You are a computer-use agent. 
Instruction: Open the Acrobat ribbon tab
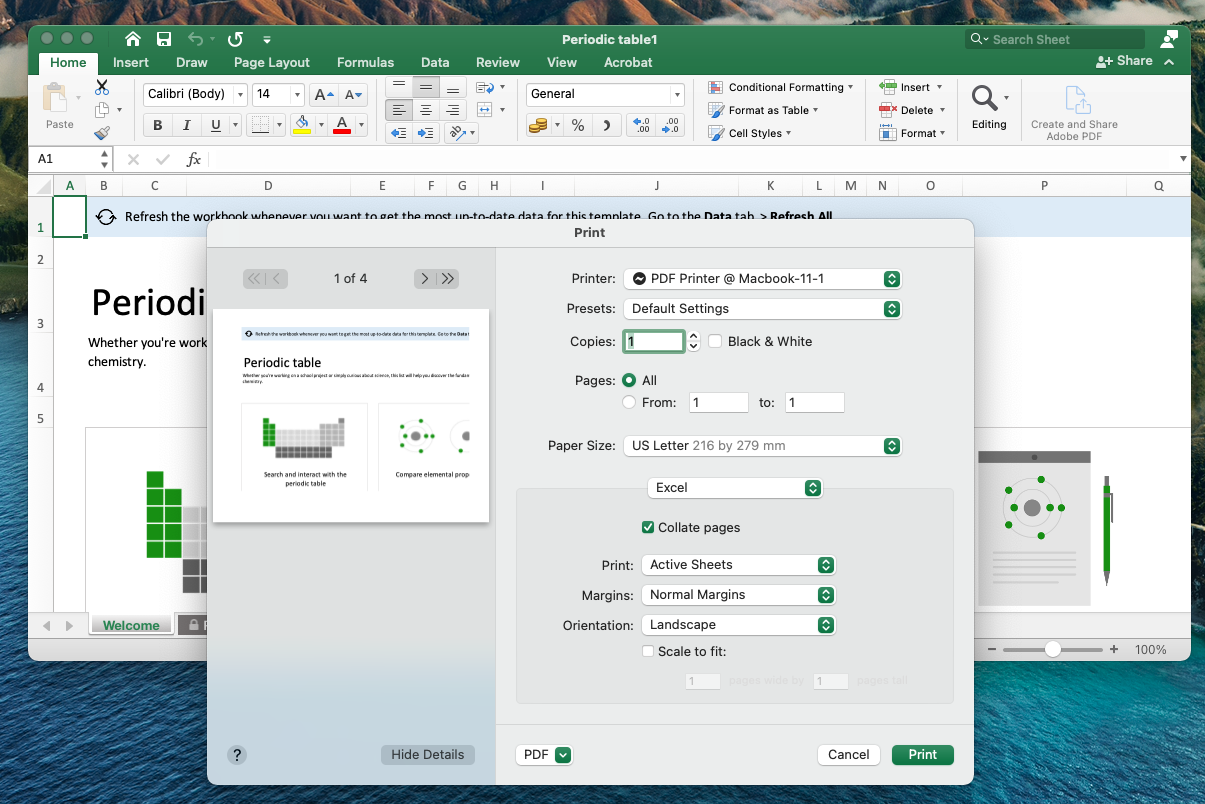[x=628, y=62]
